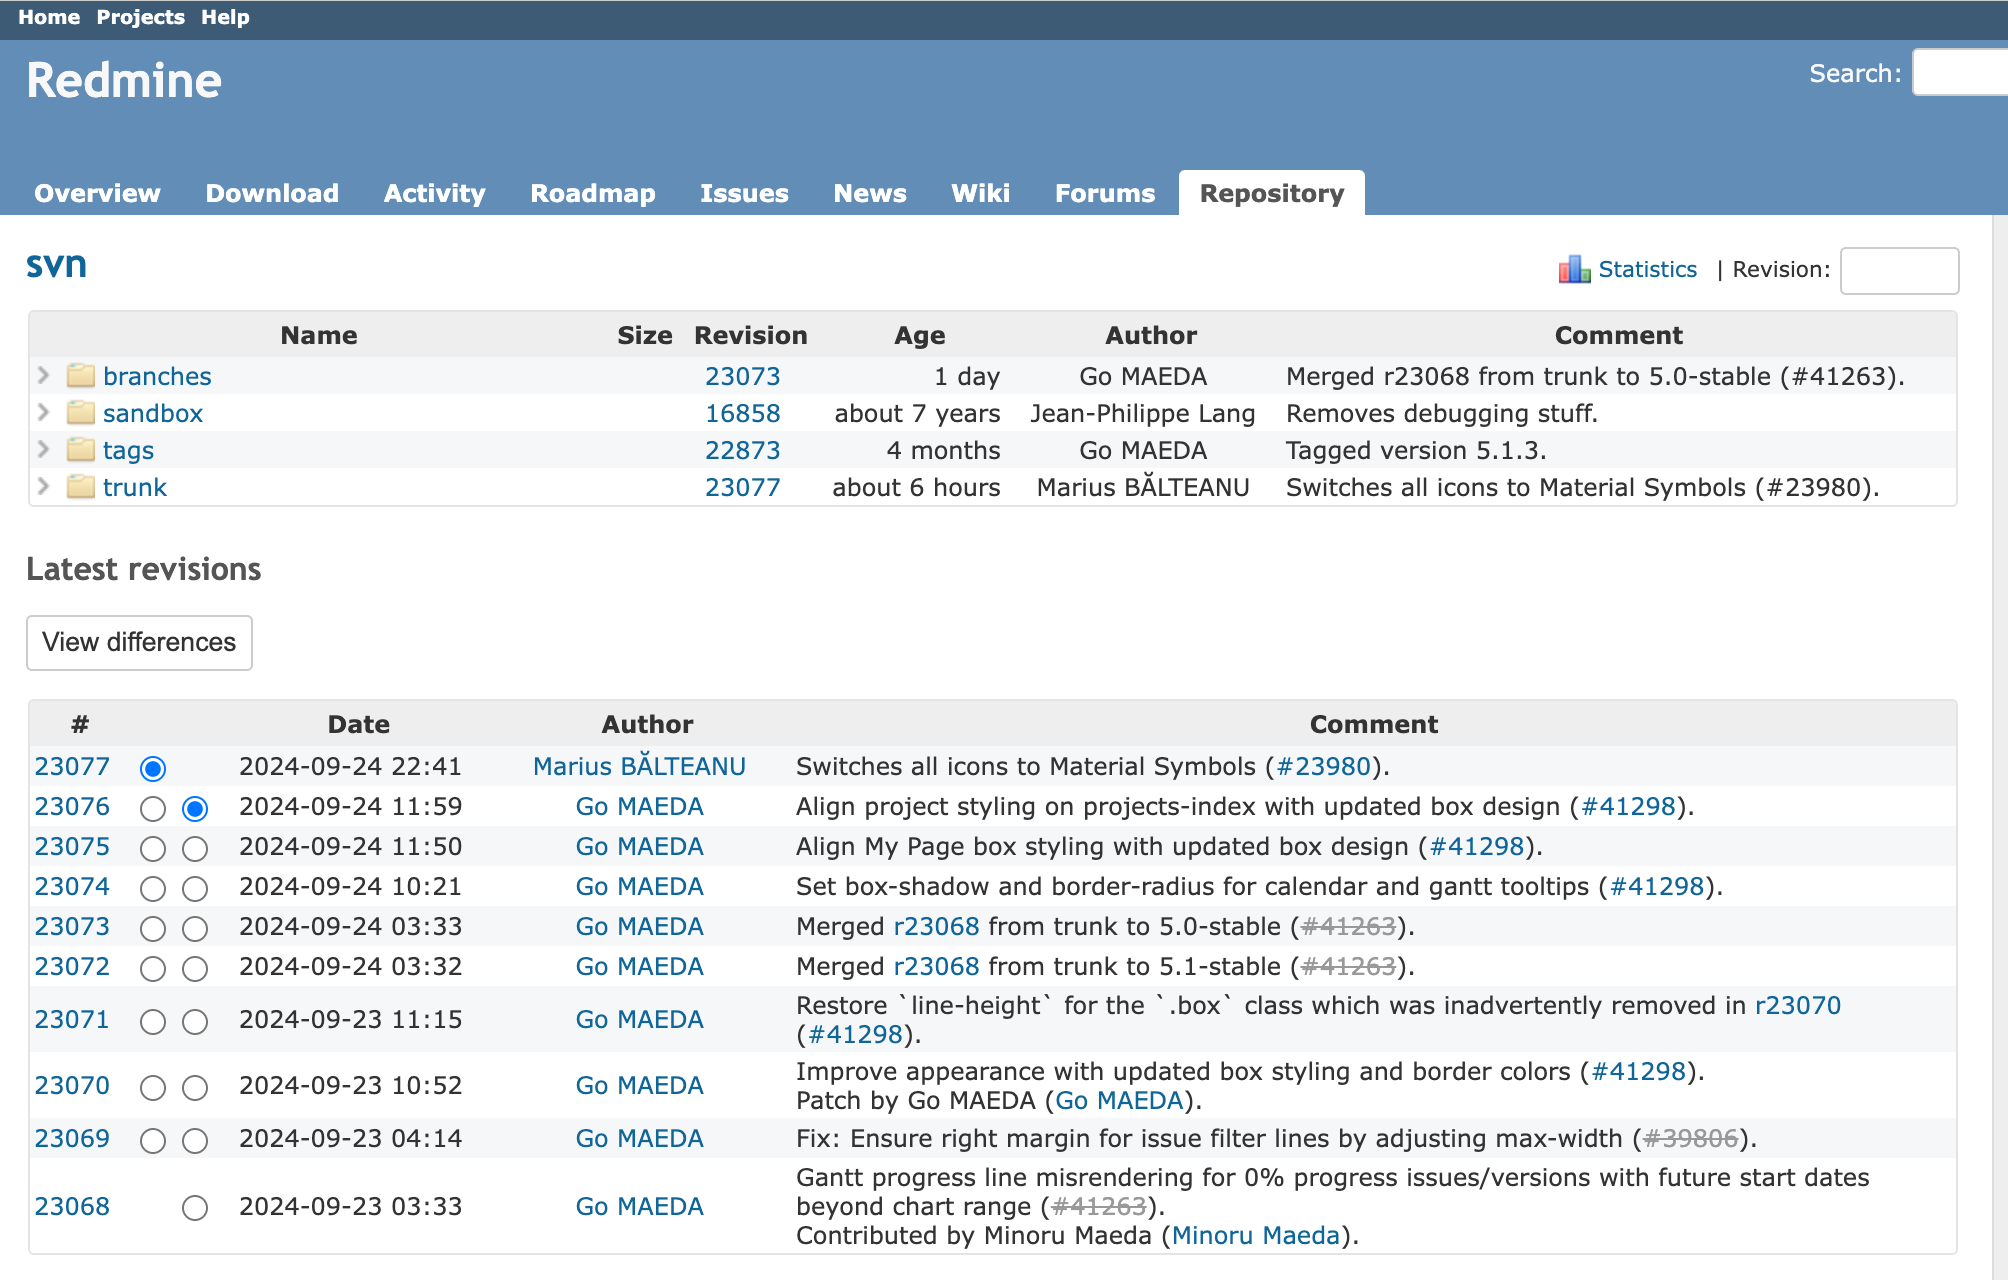Click the trunk folder icon
This screenshot has height=1280, width=2008.
point(81,487)
